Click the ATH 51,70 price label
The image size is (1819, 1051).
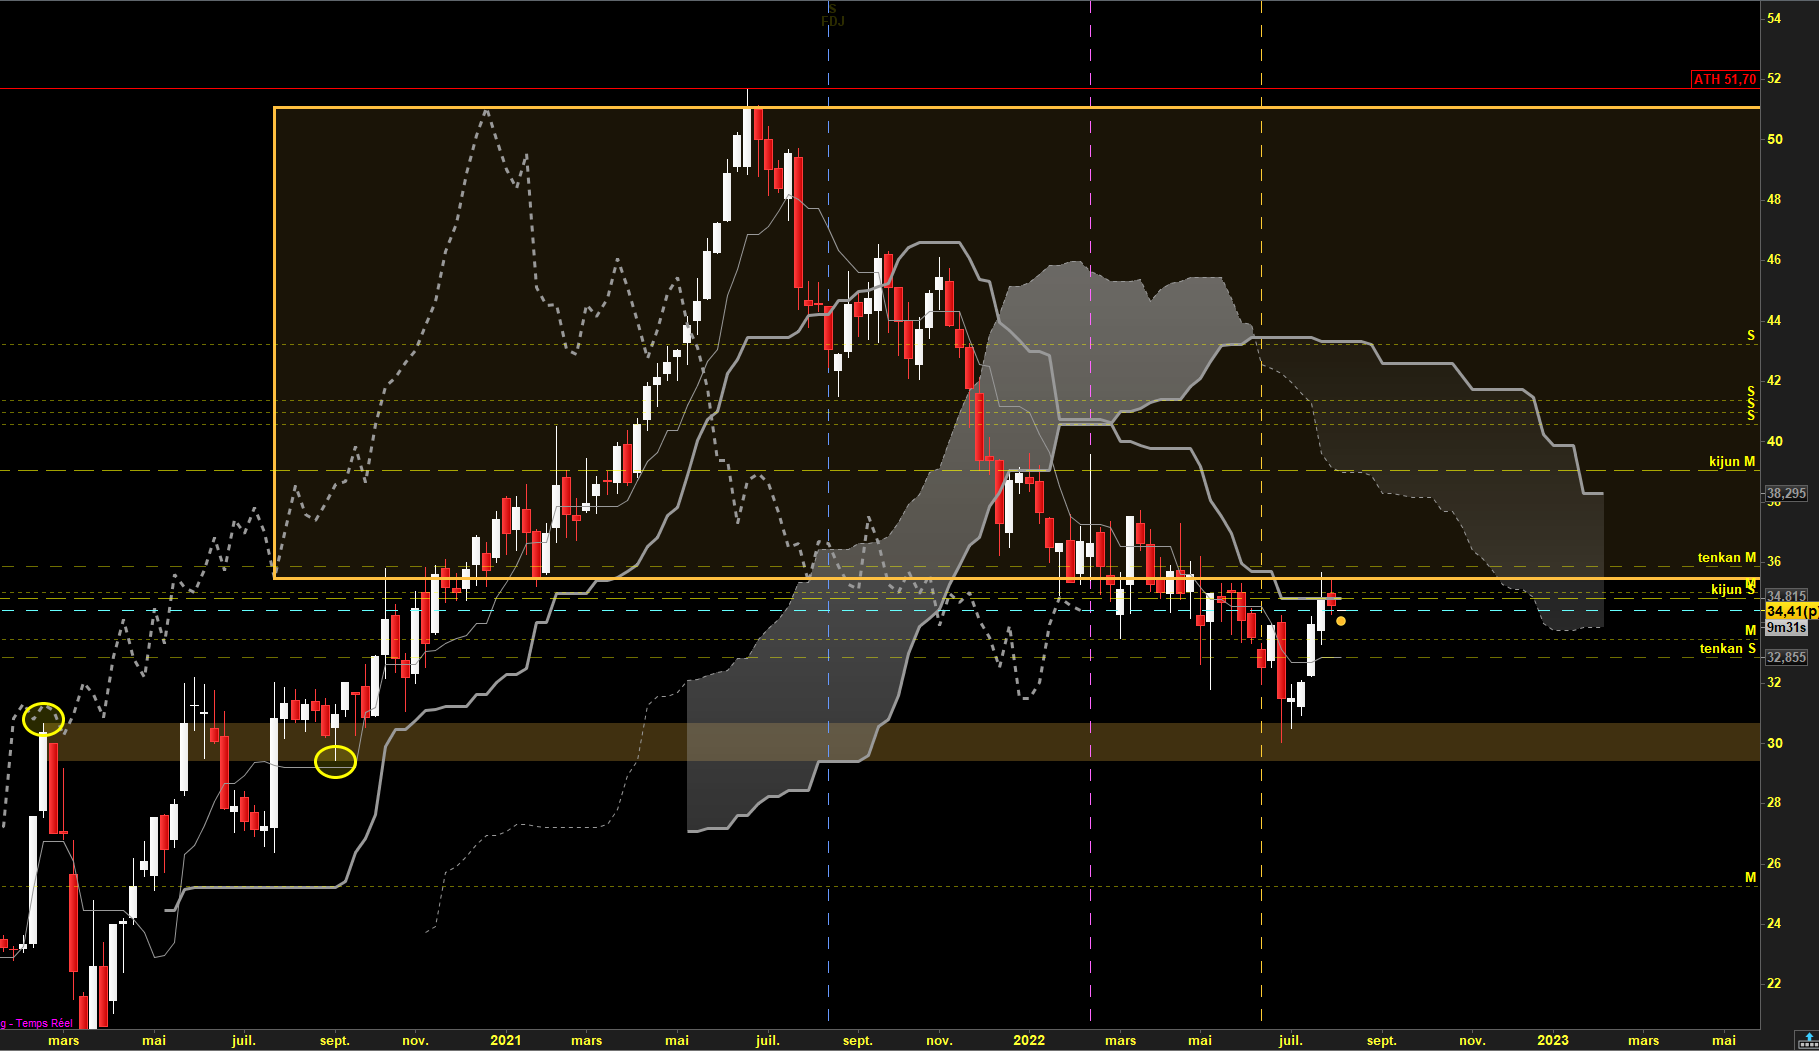1724,79
